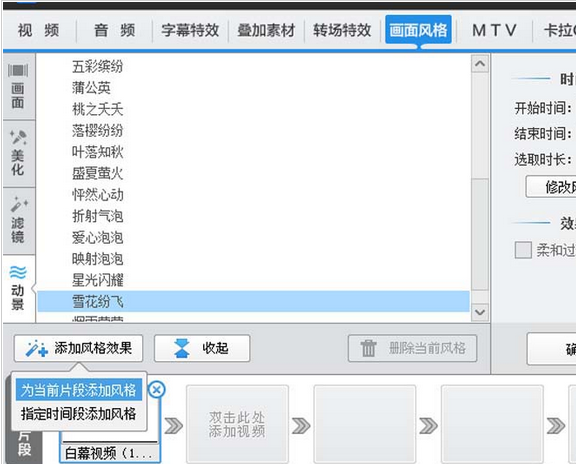Click the 双击此处添加视频 placeholder slot

click(x=237, y=424)
